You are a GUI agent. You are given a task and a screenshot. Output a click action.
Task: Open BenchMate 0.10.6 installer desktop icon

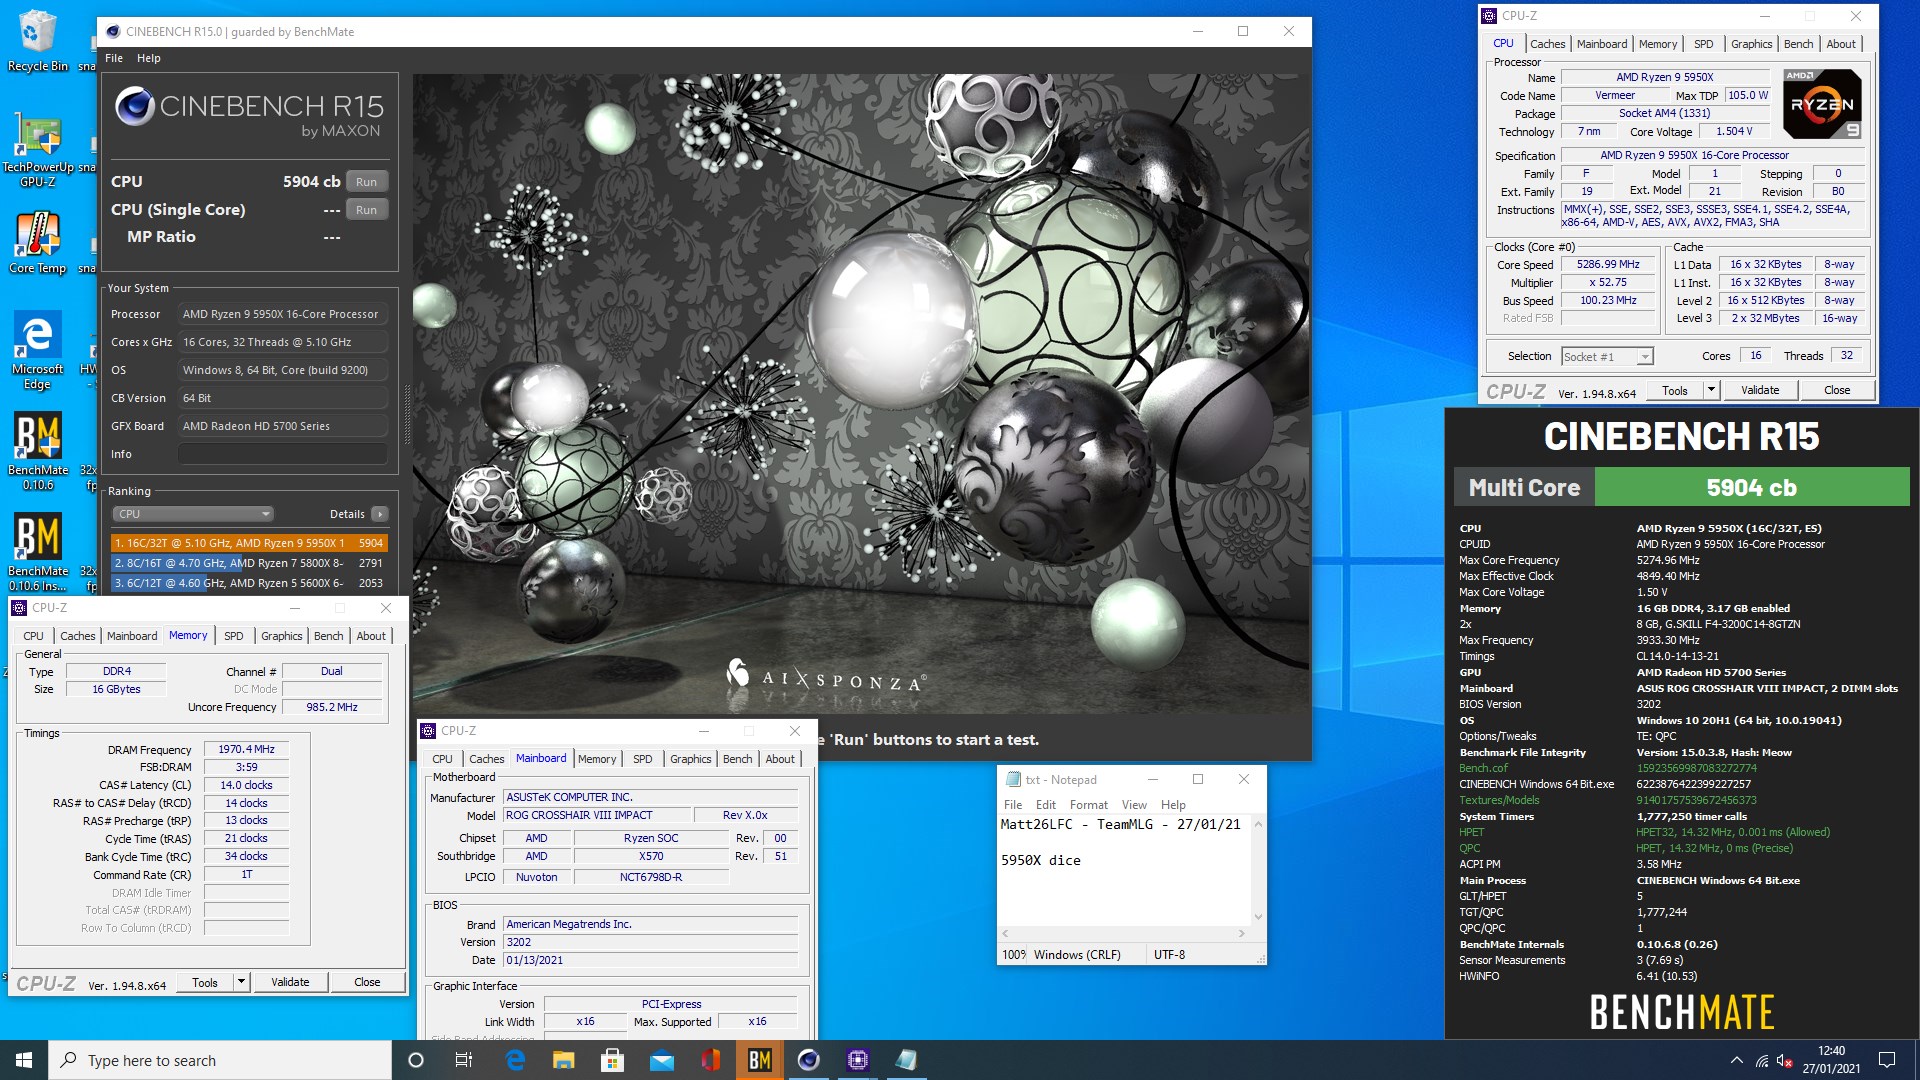tap(38, 553)
